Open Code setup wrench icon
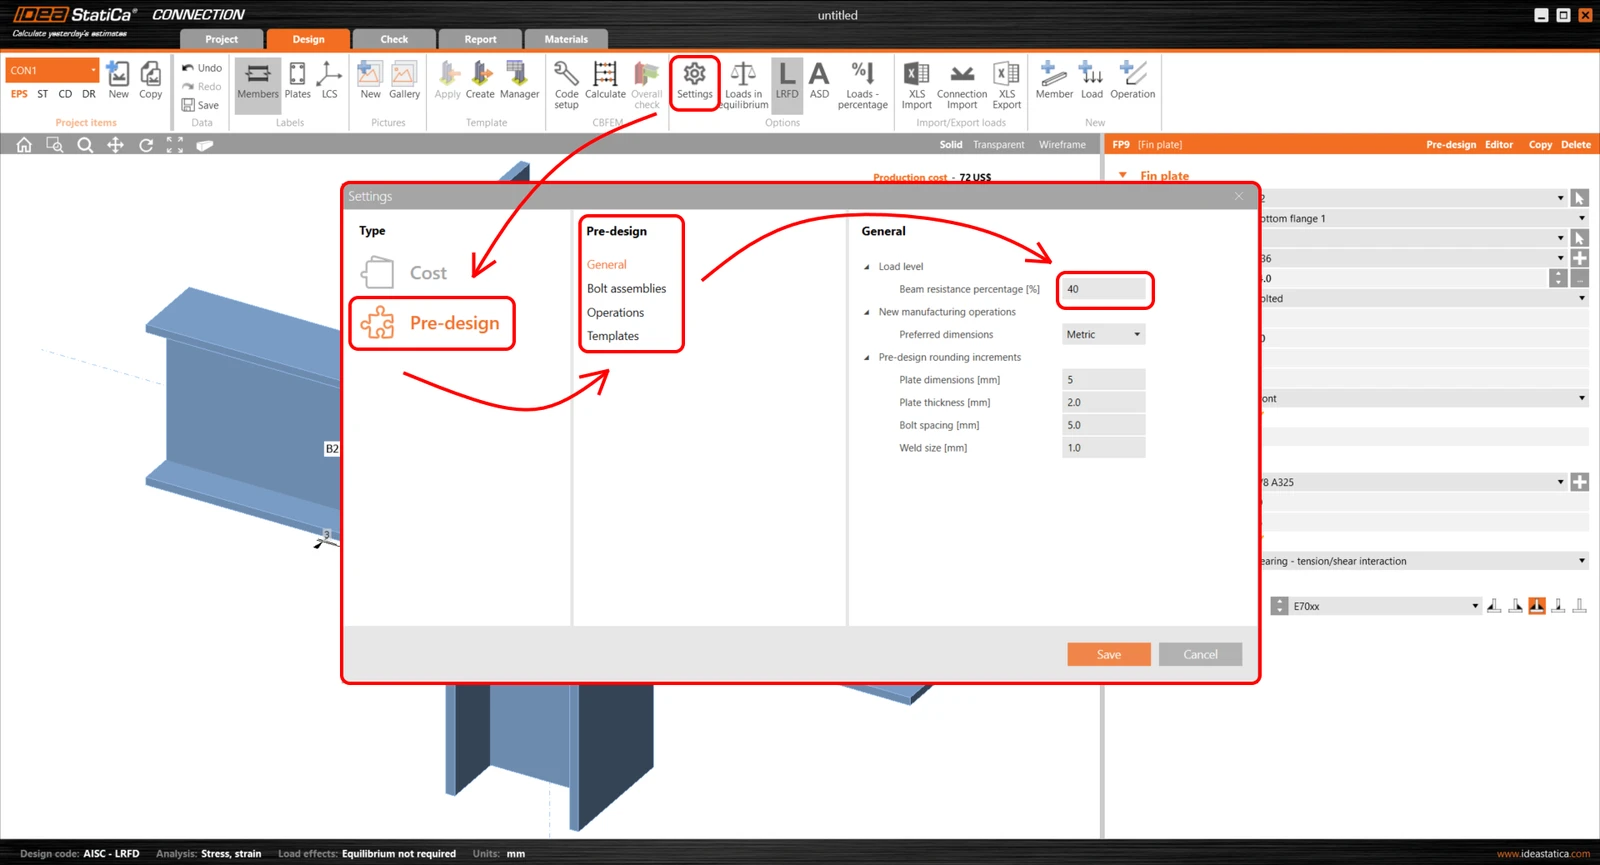Viewport: 1600px width, 865px height. tap(566, 86)
